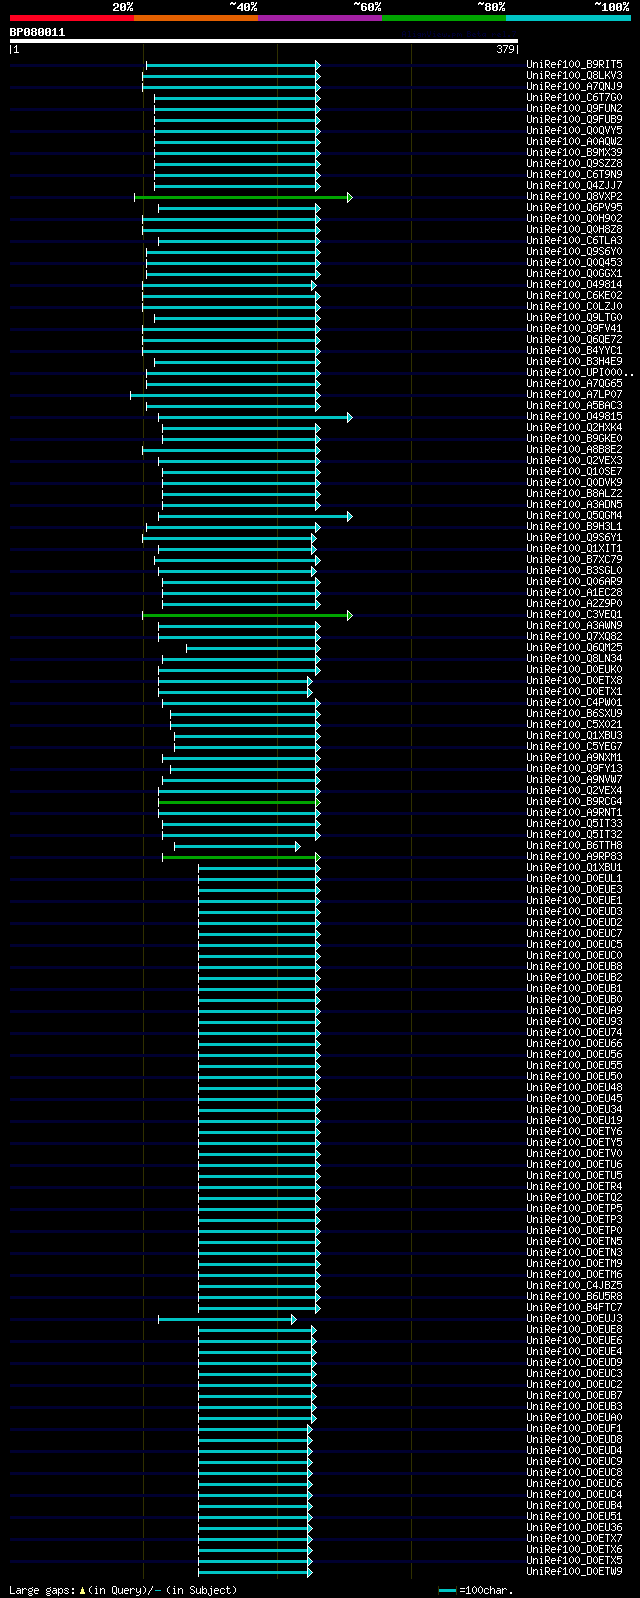640x1598 pixels.
Task: Select the UniRef100_D0EUF1 label
Action: 574,1429
